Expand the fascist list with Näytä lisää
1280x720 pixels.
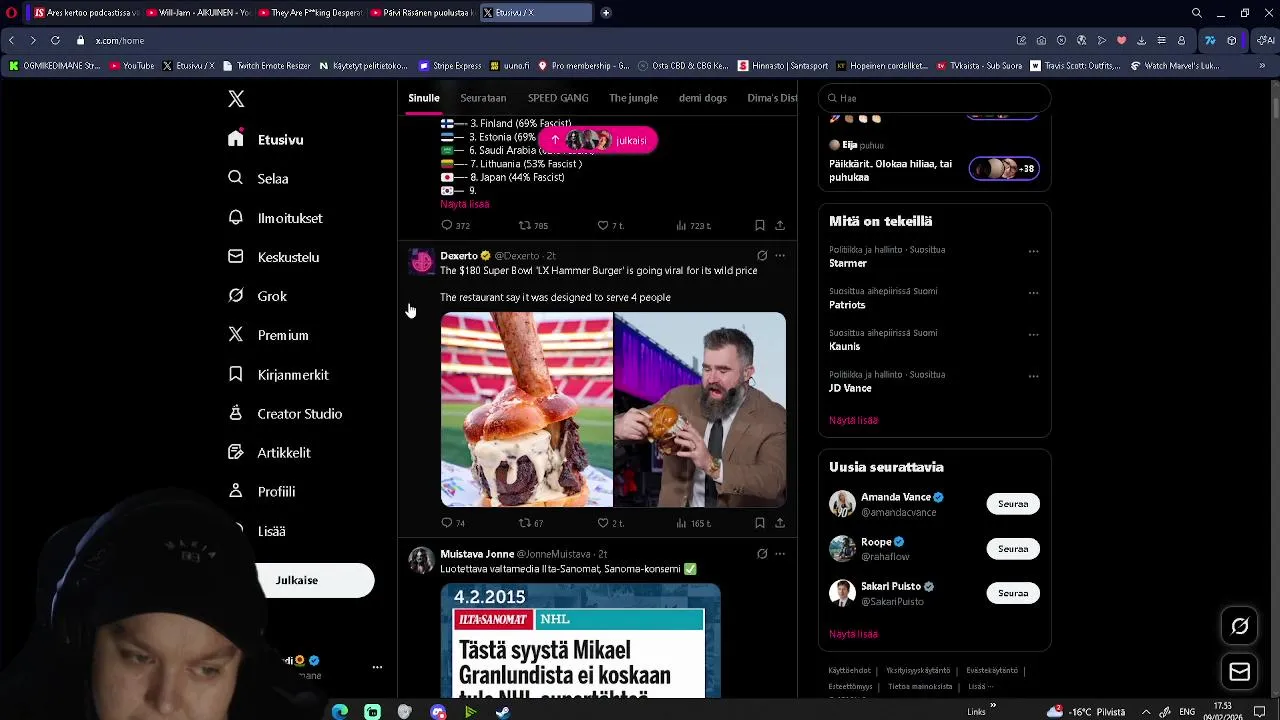465,204
